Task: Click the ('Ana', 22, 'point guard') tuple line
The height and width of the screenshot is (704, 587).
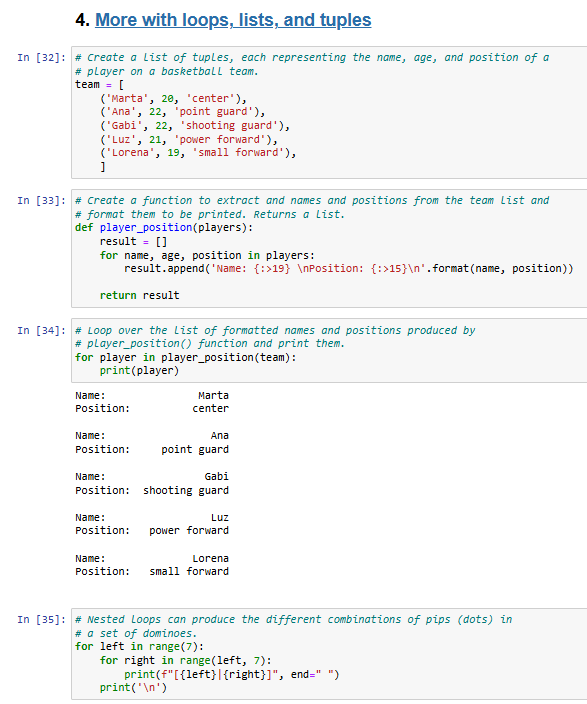Action: tap(182, 112)
